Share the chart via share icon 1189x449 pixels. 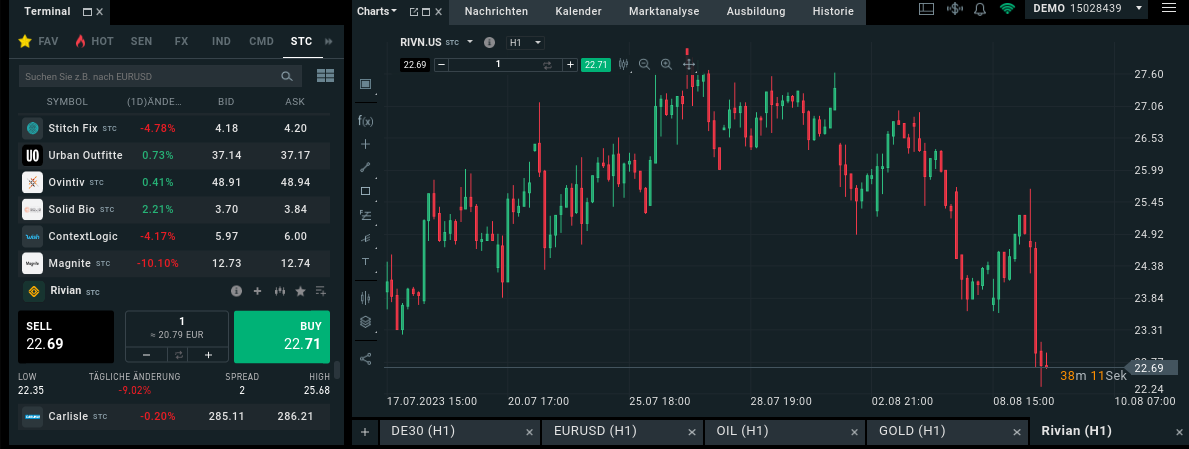(x=365, y=359)
